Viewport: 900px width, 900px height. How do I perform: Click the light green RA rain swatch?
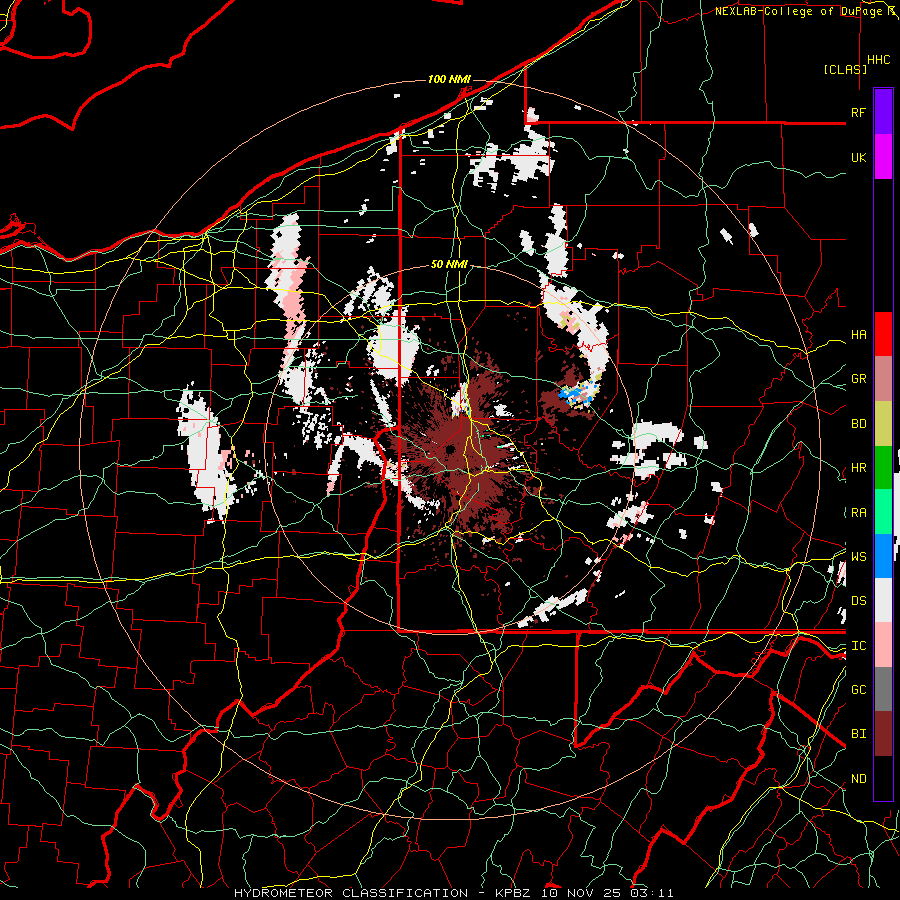[883, 512]
